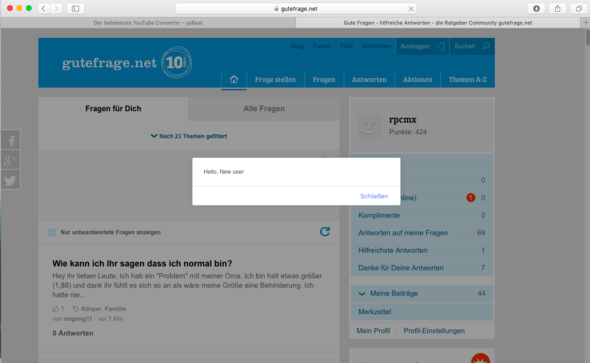The image size is (590, 363).
Task: Click the thumbs up icon on question
Action: point(56,309)
